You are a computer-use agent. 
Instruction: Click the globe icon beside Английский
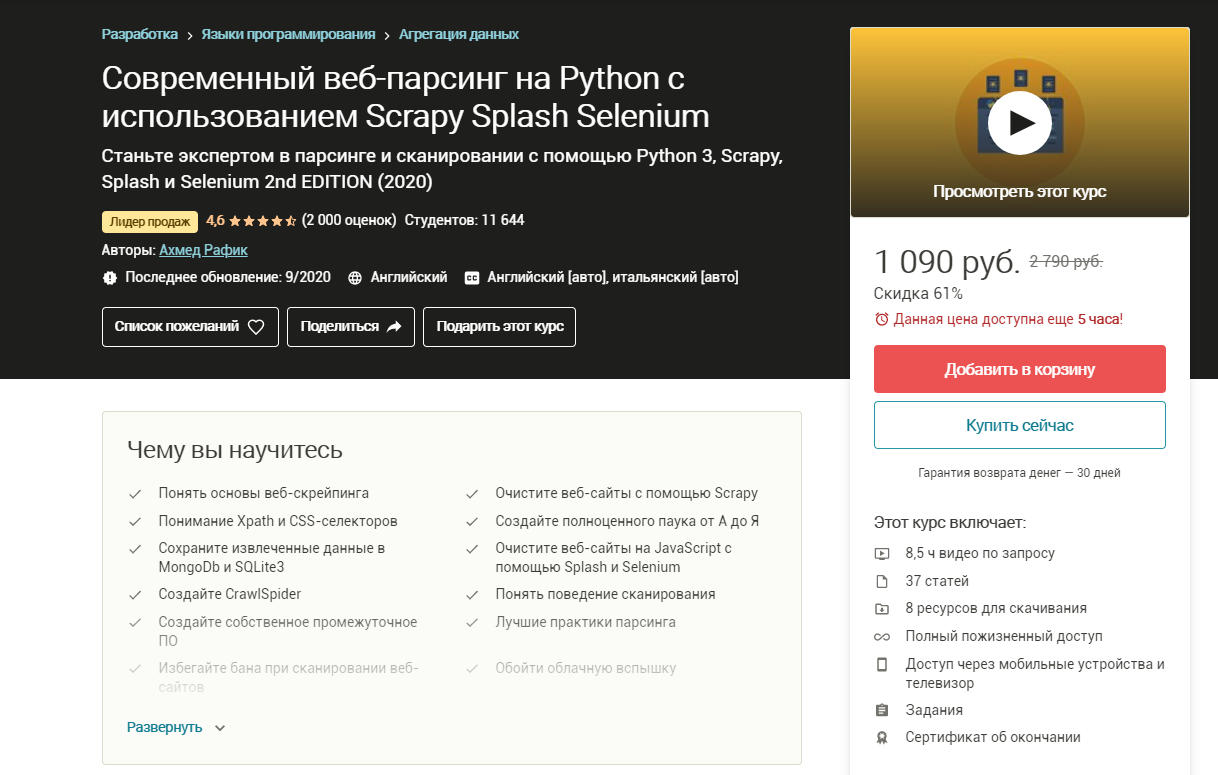pos(354,278)
